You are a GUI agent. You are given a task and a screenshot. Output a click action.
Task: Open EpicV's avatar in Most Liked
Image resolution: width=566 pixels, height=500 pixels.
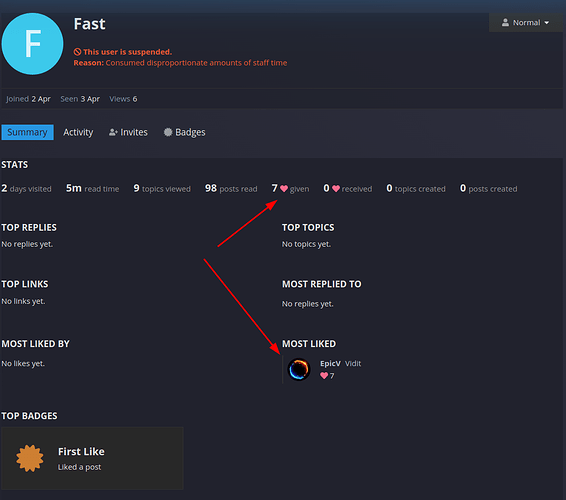[299, 369]
